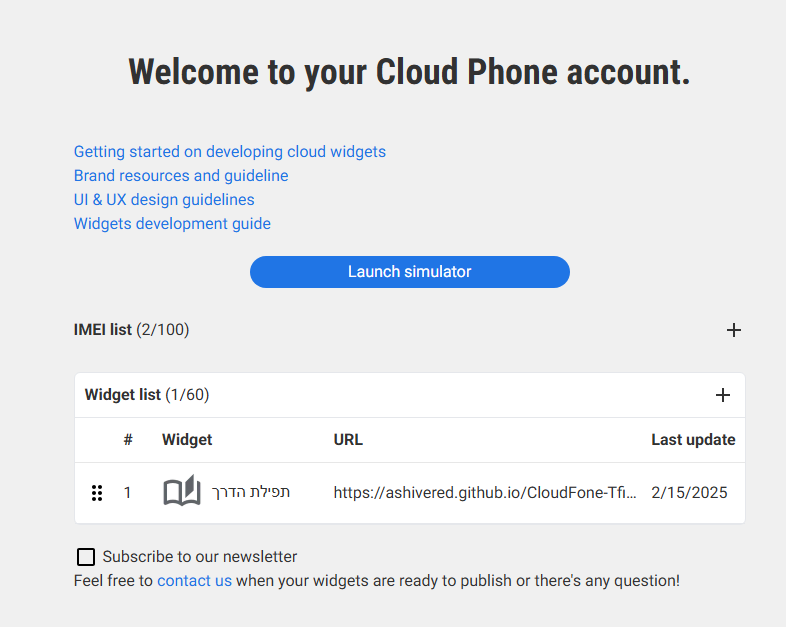Visit the UI & UX design guidelines
Viewport: 786px width, 627px height.
[164, 200]
